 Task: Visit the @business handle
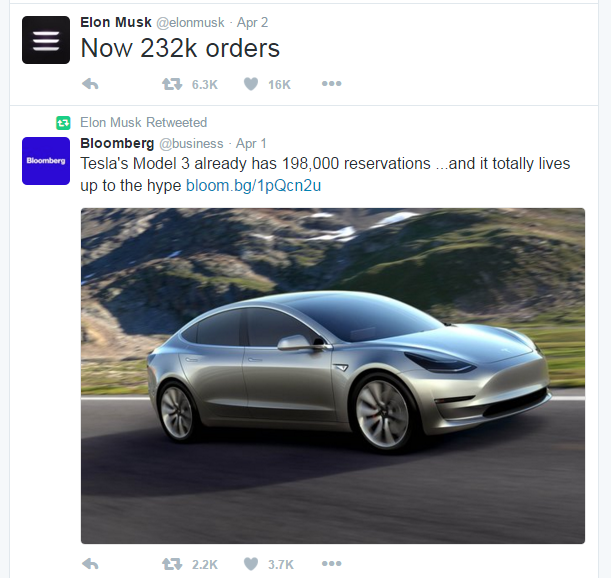click(x=191, y=143)
